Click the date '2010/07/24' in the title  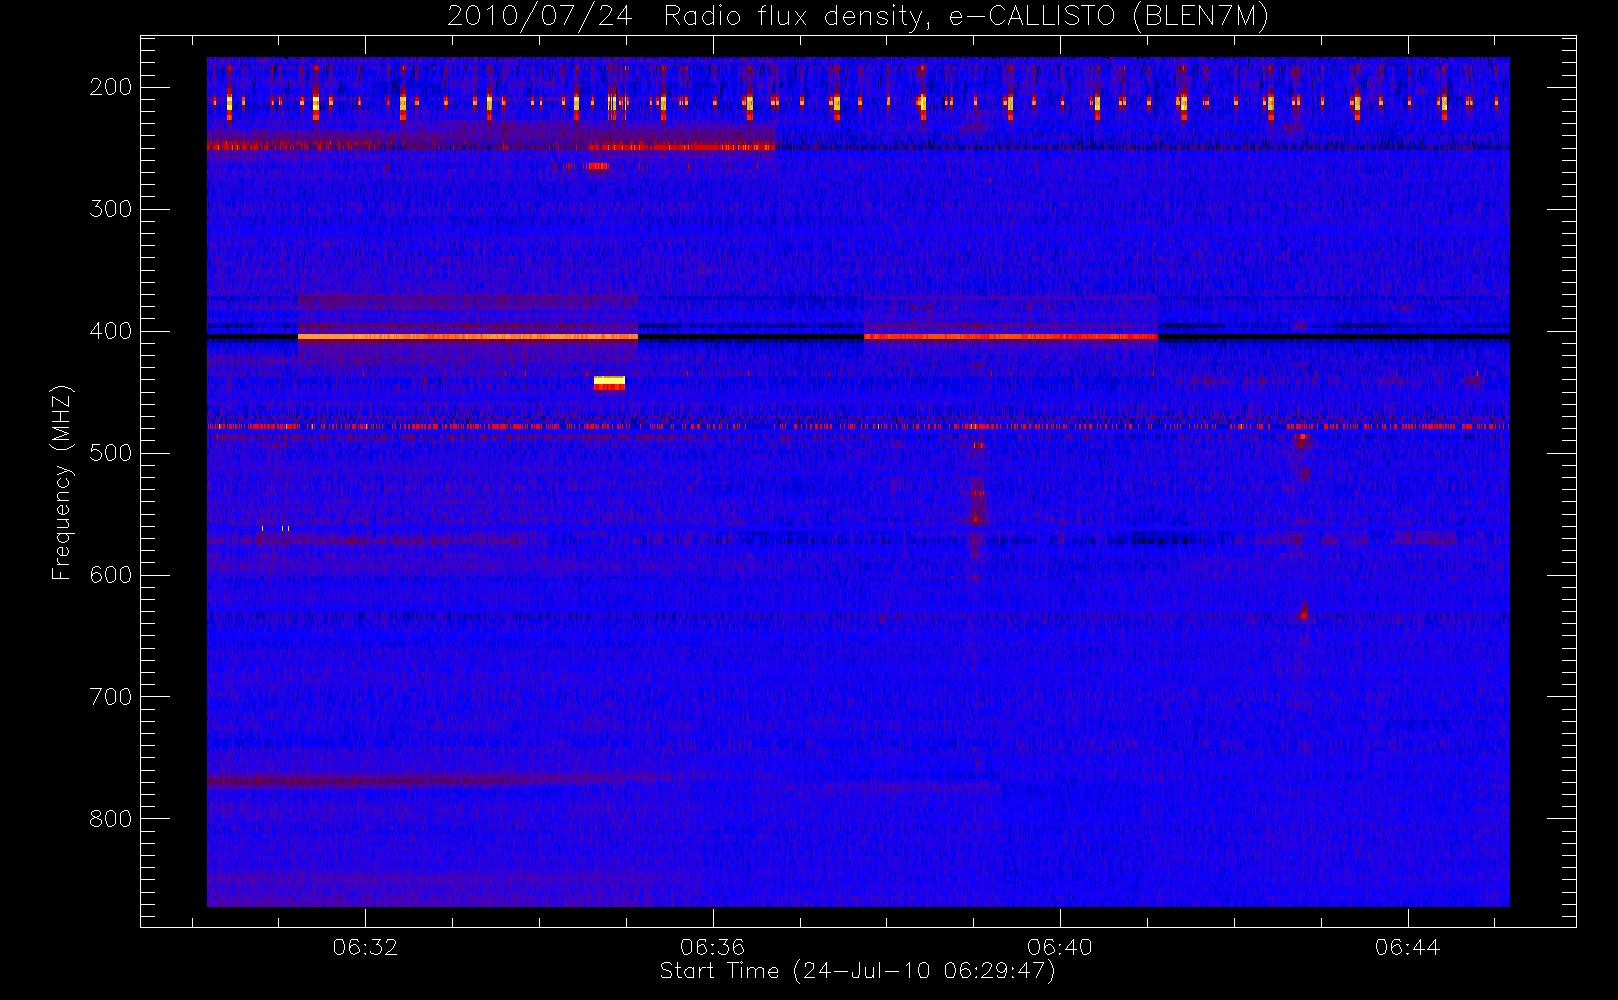pyautogui.click(x=539, y=17)
